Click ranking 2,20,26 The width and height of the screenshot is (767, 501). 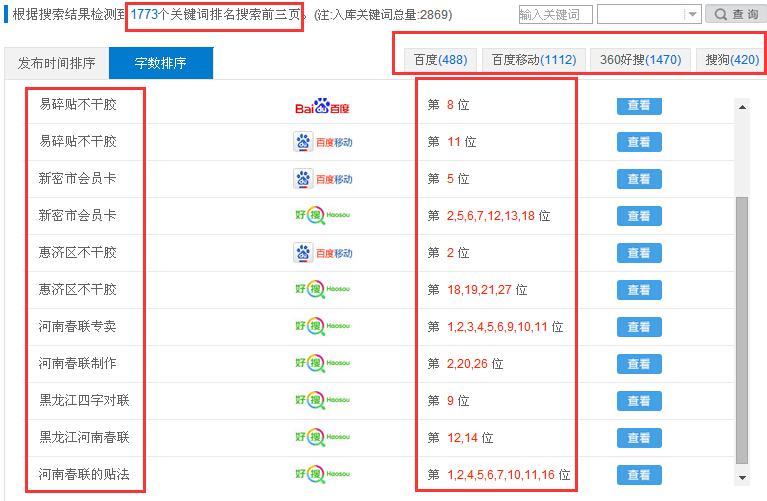click(x=467, y=364)
